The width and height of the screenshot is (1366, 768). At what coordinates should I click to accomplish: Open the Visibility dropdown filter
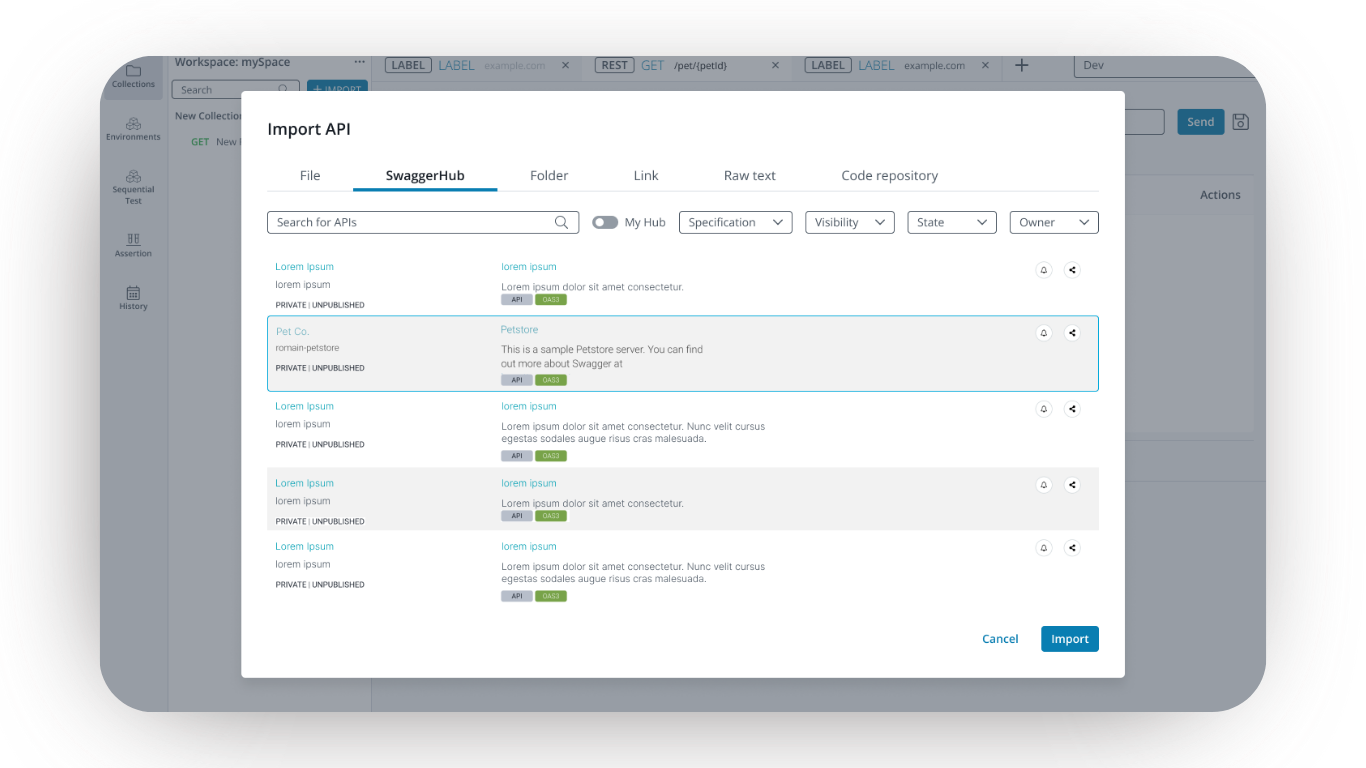849,222
